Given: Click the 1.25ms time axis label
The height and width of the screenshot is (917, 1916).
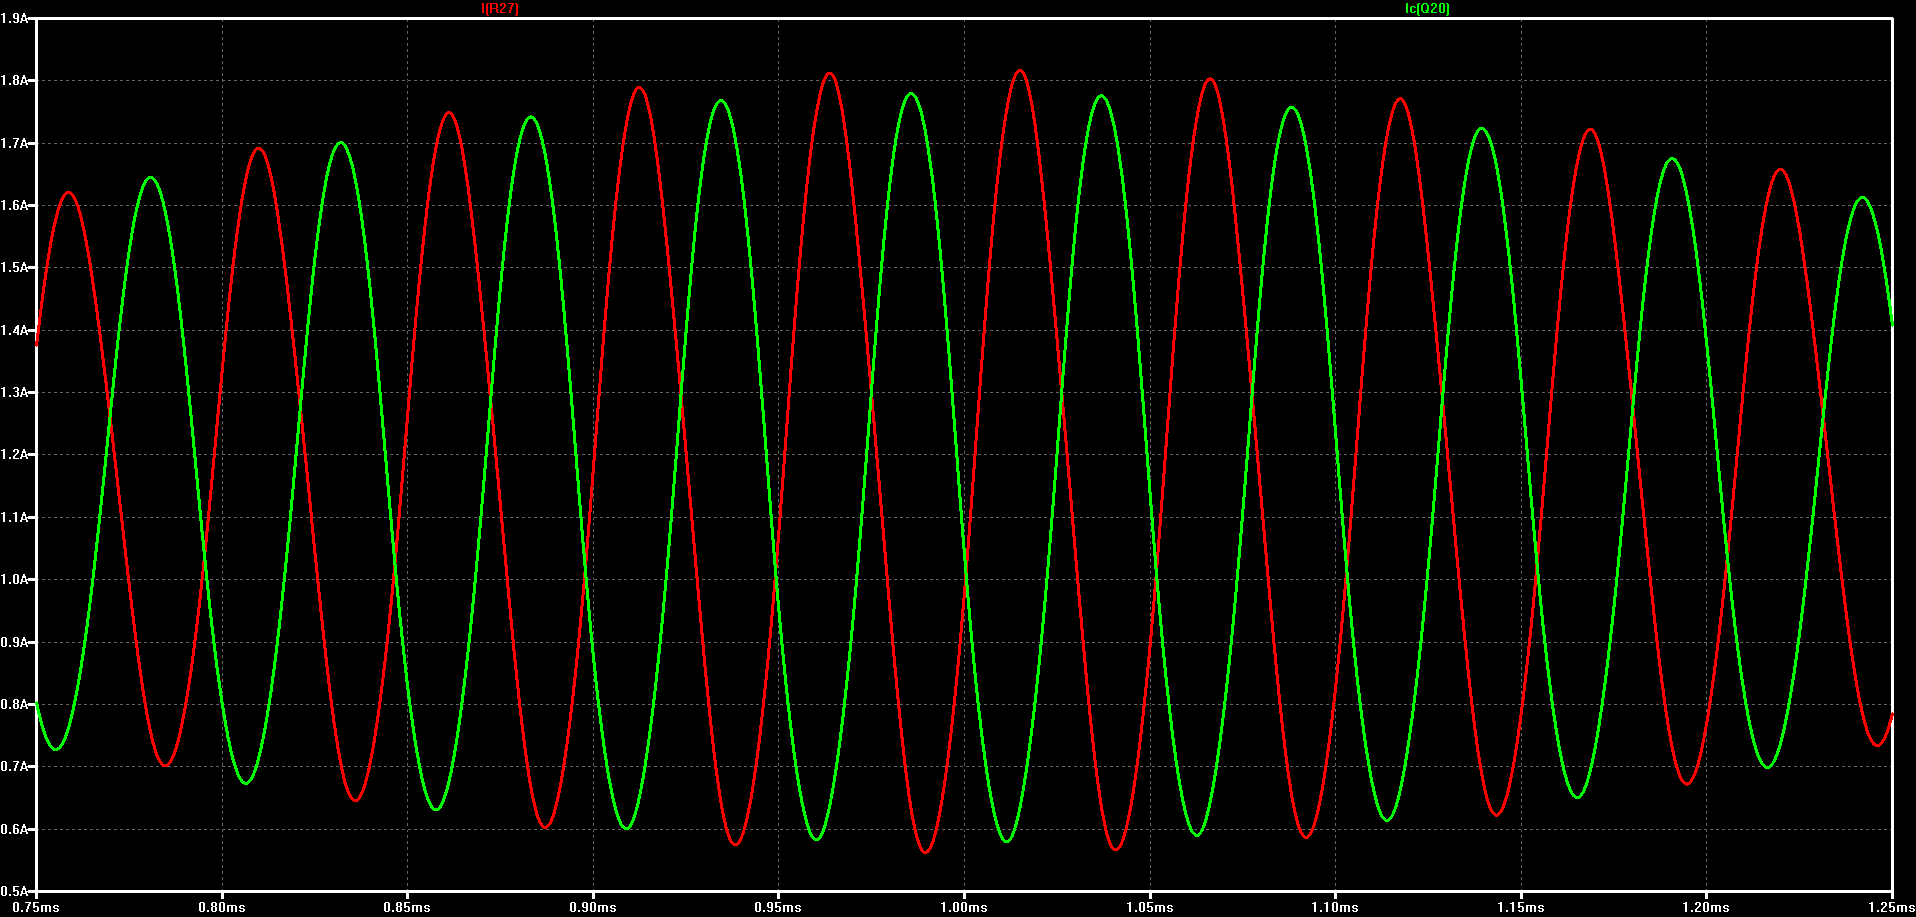Looking at the screenshot, I should [1892, 908].
